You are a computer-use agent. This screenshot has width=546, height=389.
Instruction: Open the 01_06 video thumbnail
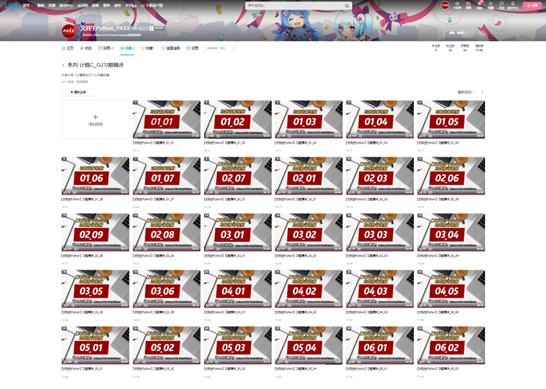tap(95, 176)
